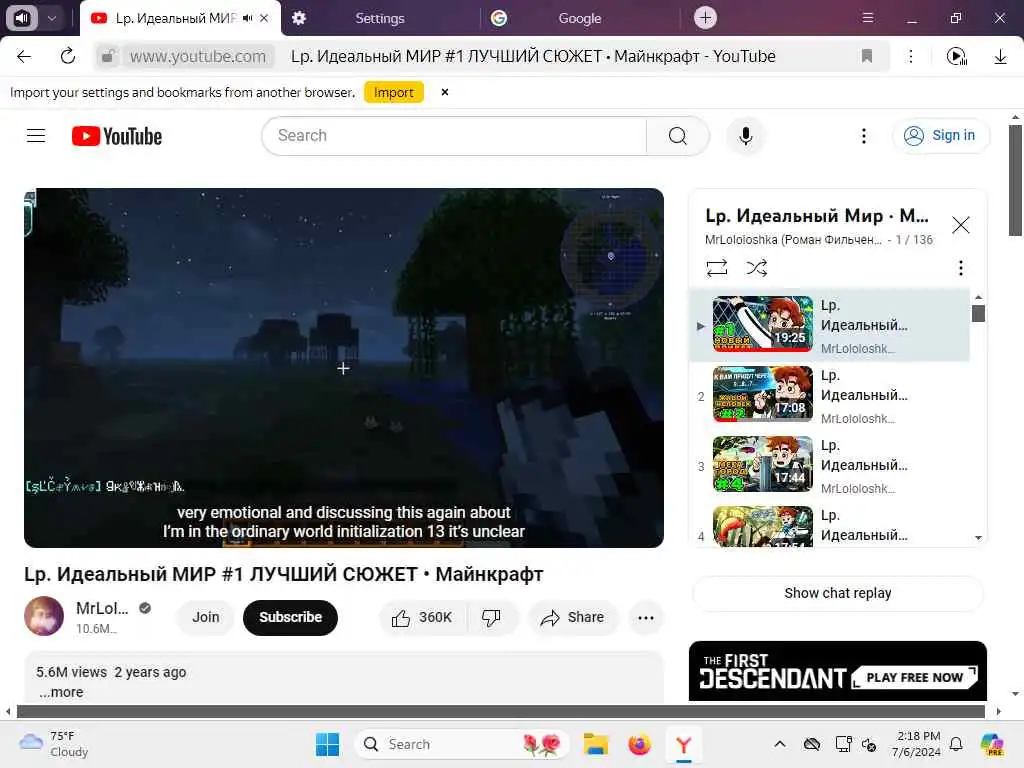Bookmark this page with the bookmark icon

pos(867,56)
